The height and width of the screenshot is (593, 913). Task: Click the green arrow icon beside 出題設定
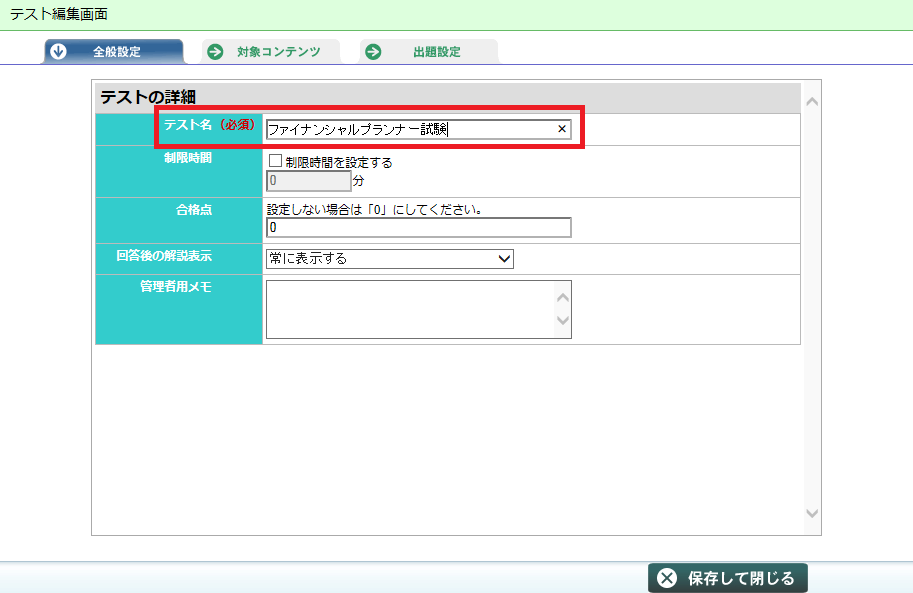(373, 52)
